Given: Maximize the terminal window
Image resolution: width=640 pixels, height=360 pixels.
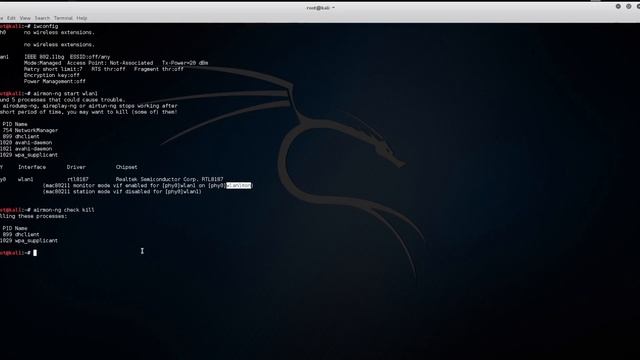Looking at the screenshot, I should (629, 7).
